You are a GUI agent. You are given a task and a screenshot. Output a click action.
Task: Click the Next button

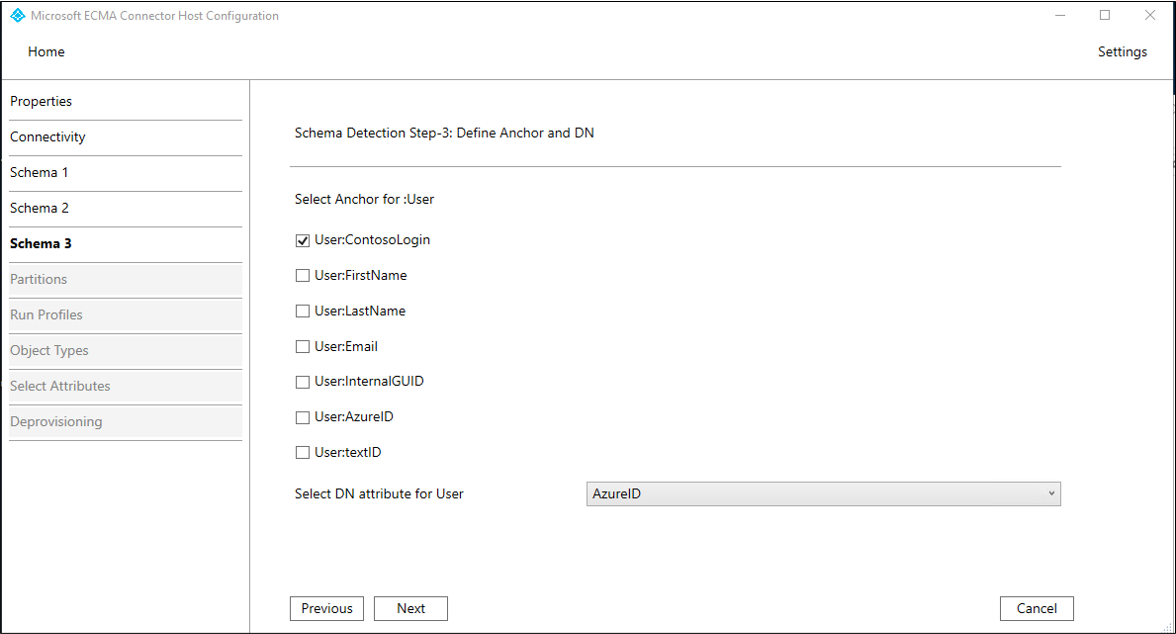[x=411, y=609]
